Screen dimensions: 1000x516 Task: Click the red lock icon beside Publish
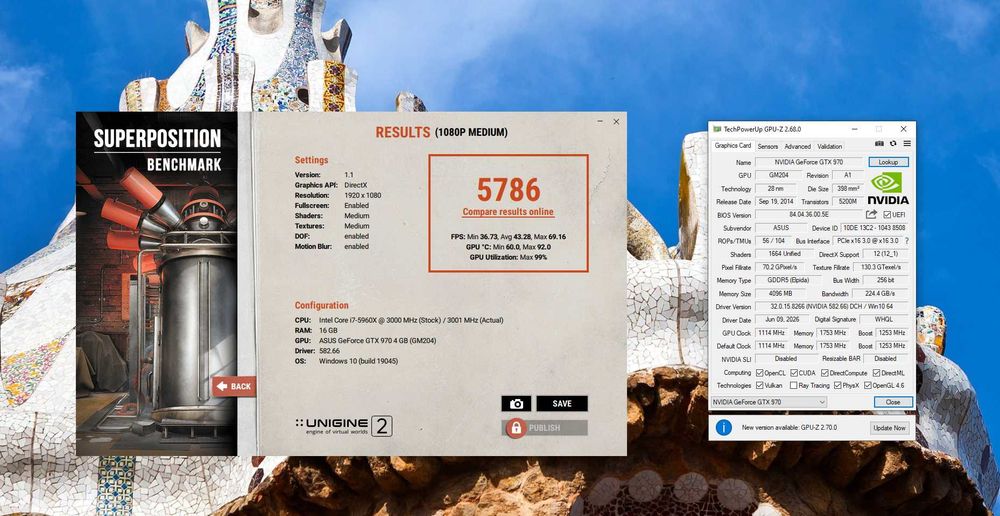point(516,428)
